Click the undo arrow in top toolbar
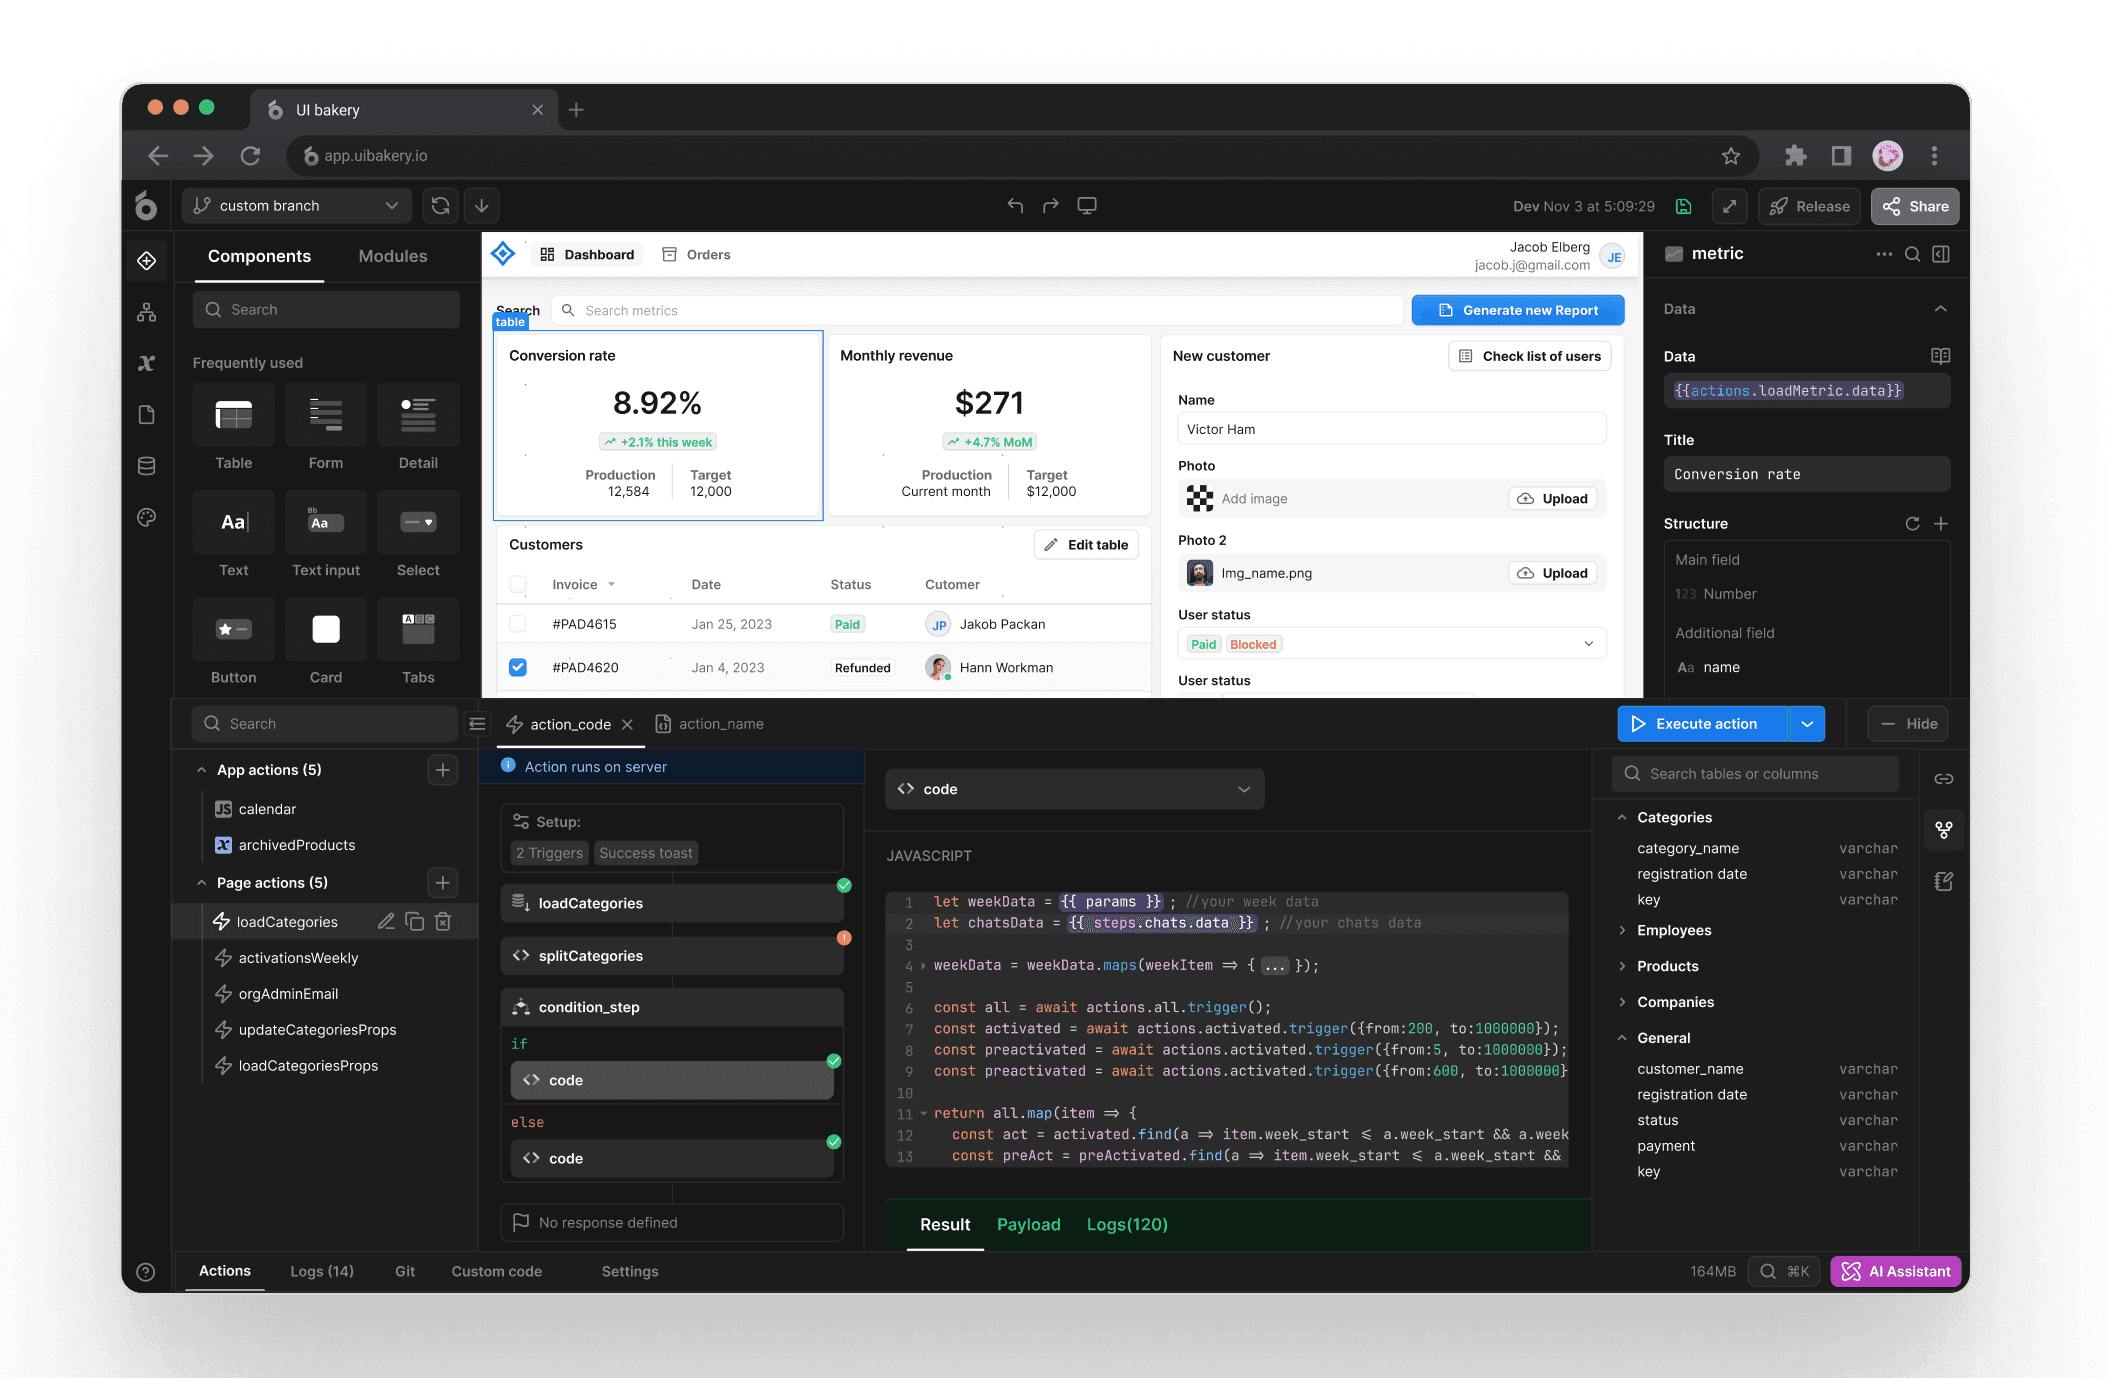The width and height of the screenshot is (2108, 1378). [x=1015, y=205]
